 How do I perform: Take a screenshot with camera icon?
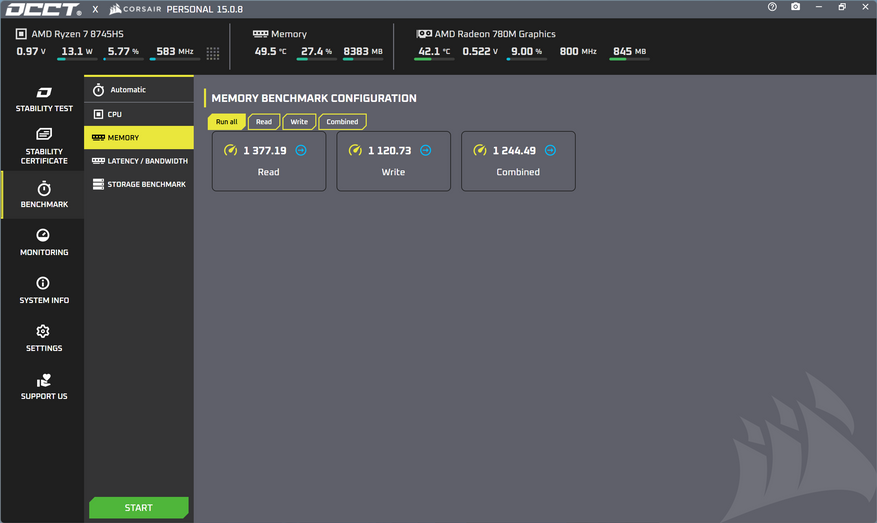795,7
